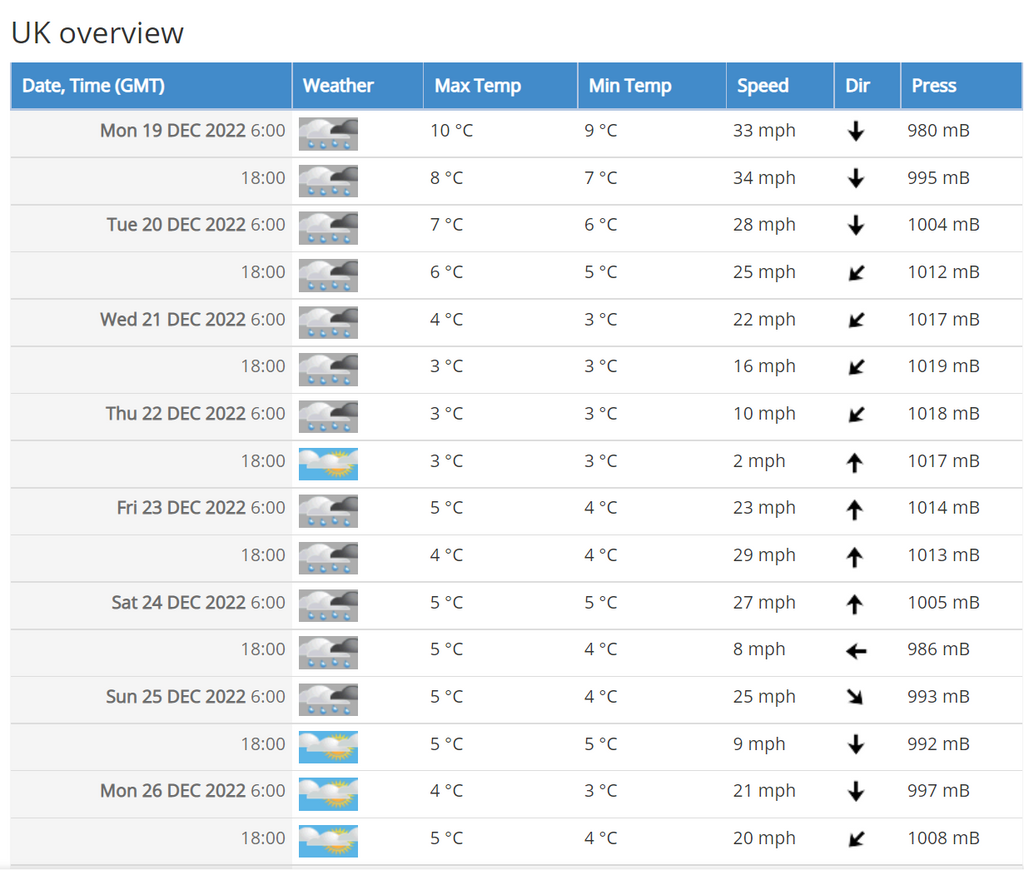
Task: Click the 28 mph speed value
Action: coord(764,225)
